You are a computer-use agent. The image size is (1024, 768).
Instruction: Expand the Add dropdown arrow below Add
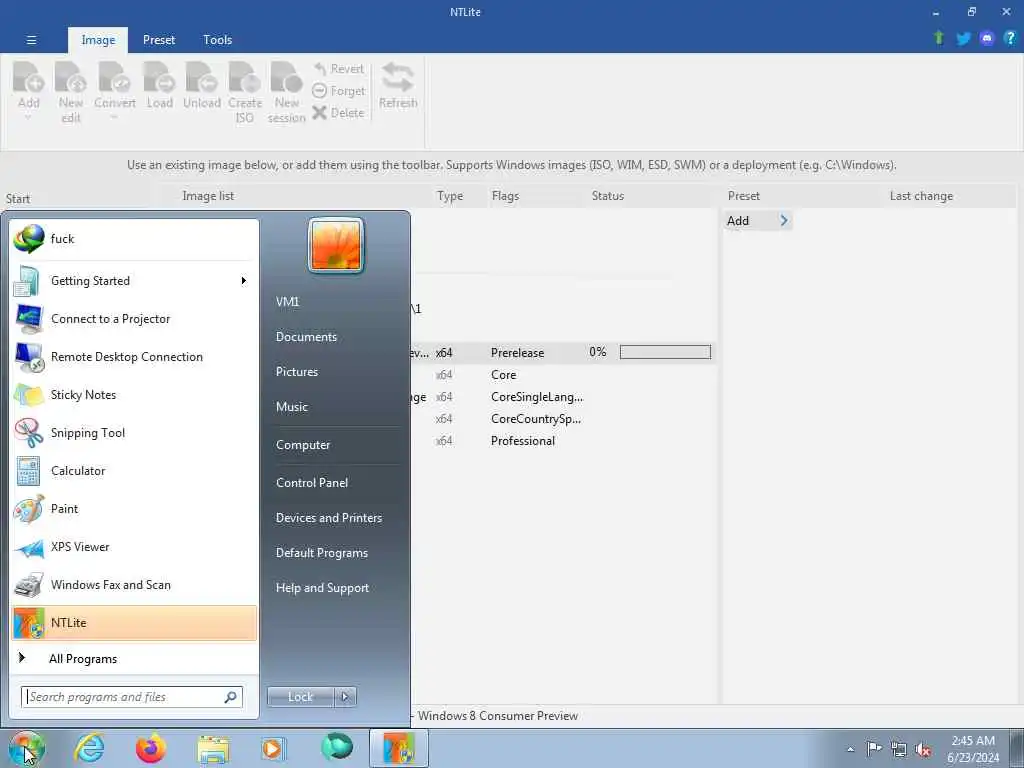point(28,118)
